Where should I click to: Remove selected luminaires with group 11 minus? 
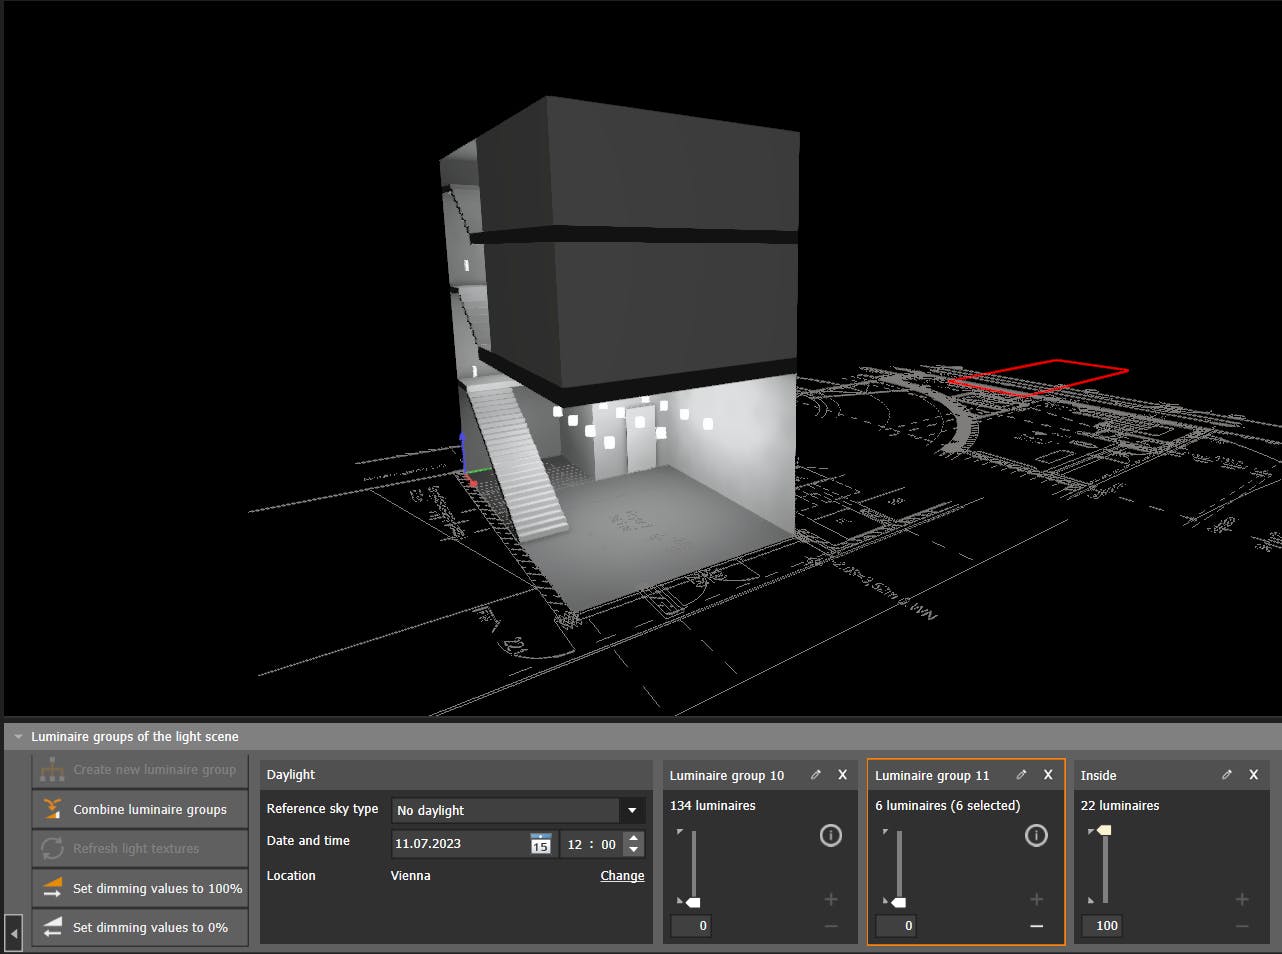point(1036,926)
